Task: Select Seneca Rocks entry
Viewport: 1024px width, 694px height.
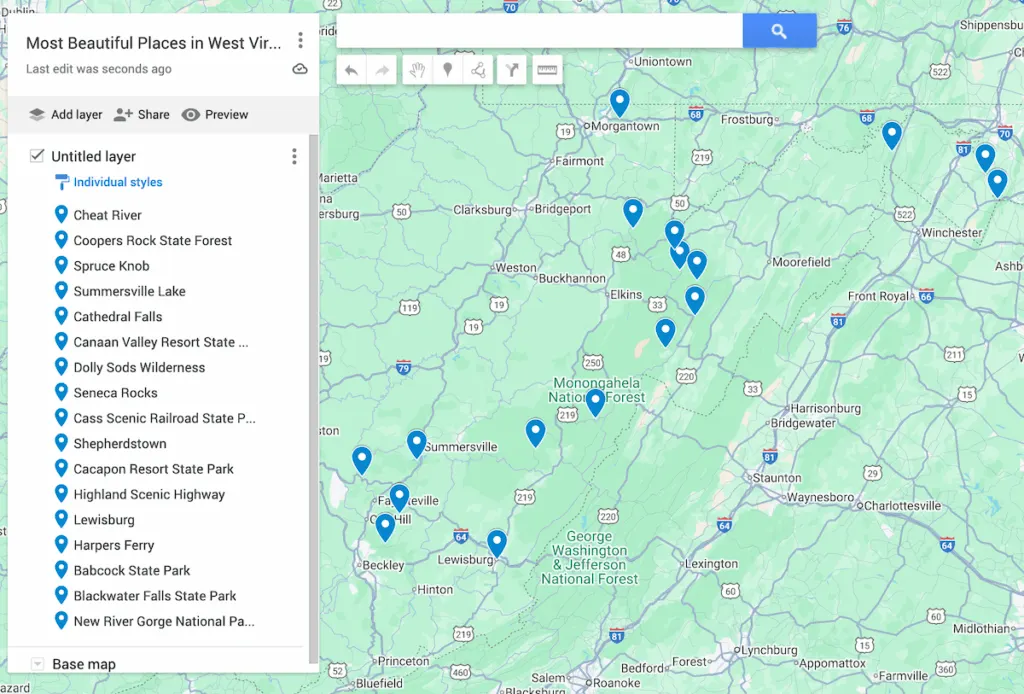Action: 115,393
